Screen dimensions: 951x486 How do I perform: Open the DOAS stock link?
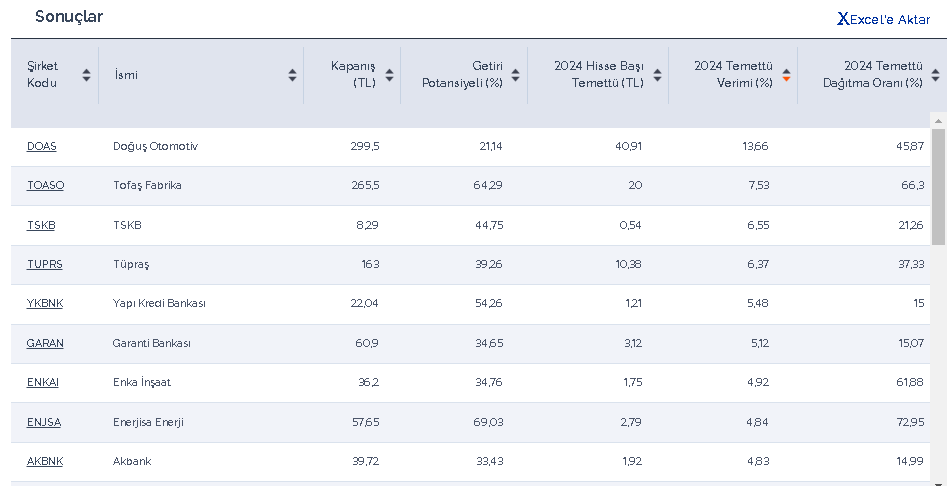click(42, 146)
